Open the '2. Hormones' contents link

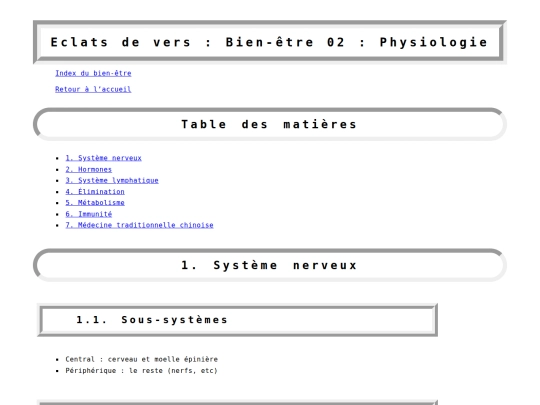point(89,169)
